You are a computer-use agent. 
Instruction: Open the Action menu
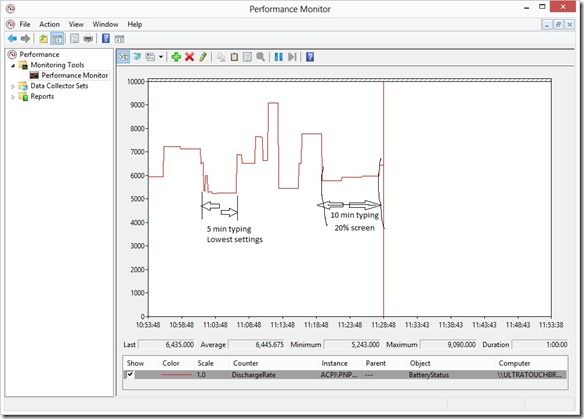(x=50, y=24)
